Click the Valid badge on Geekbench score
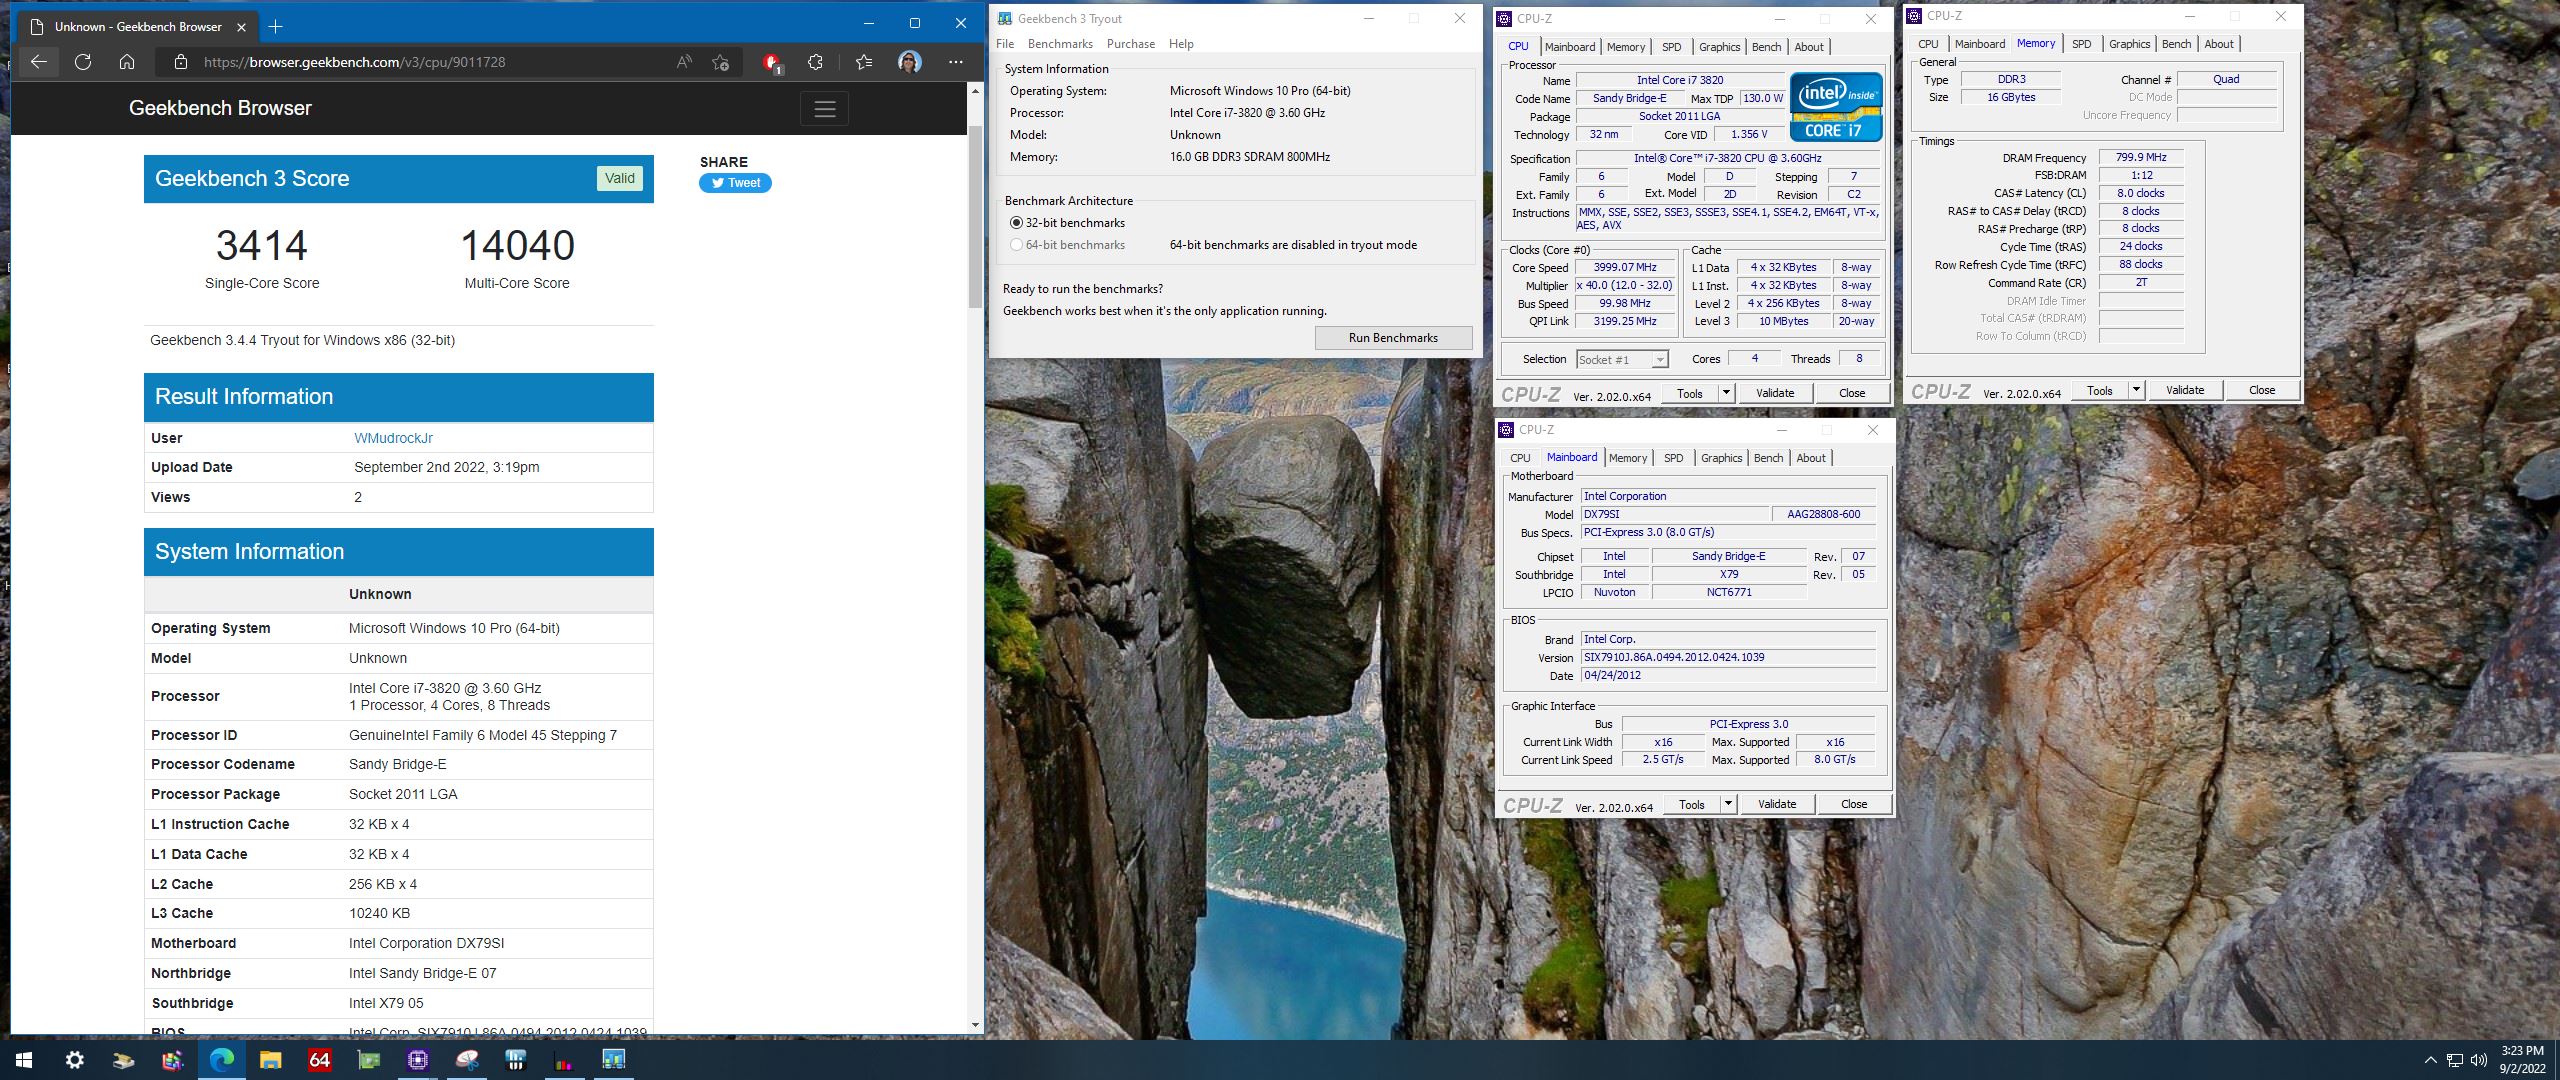2560x1080 pixels. coord(619,178)
